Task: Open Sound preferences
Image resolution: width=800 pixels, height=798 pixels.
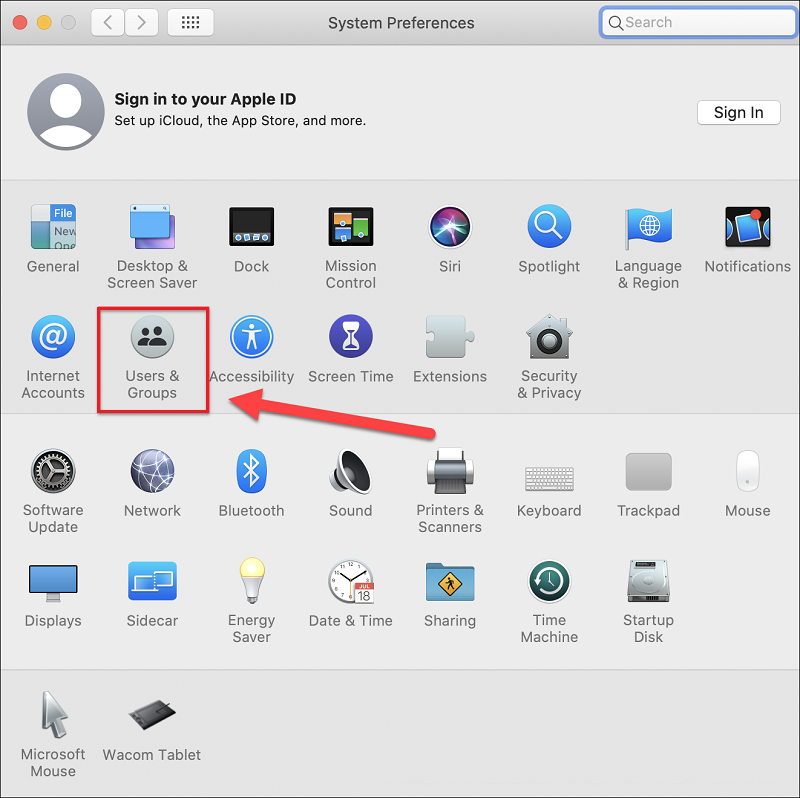Action: (x=351, y=471)
